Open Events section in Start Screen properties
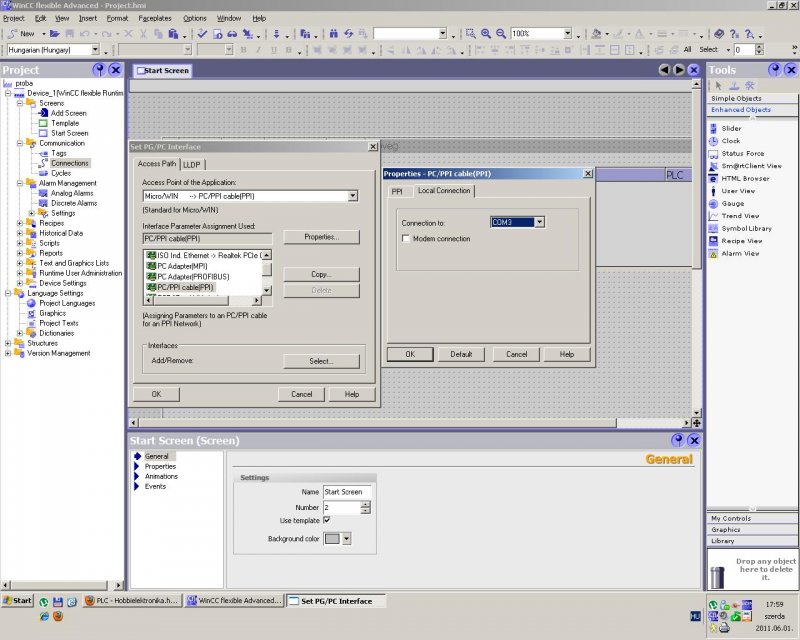 tap(155, 486)
